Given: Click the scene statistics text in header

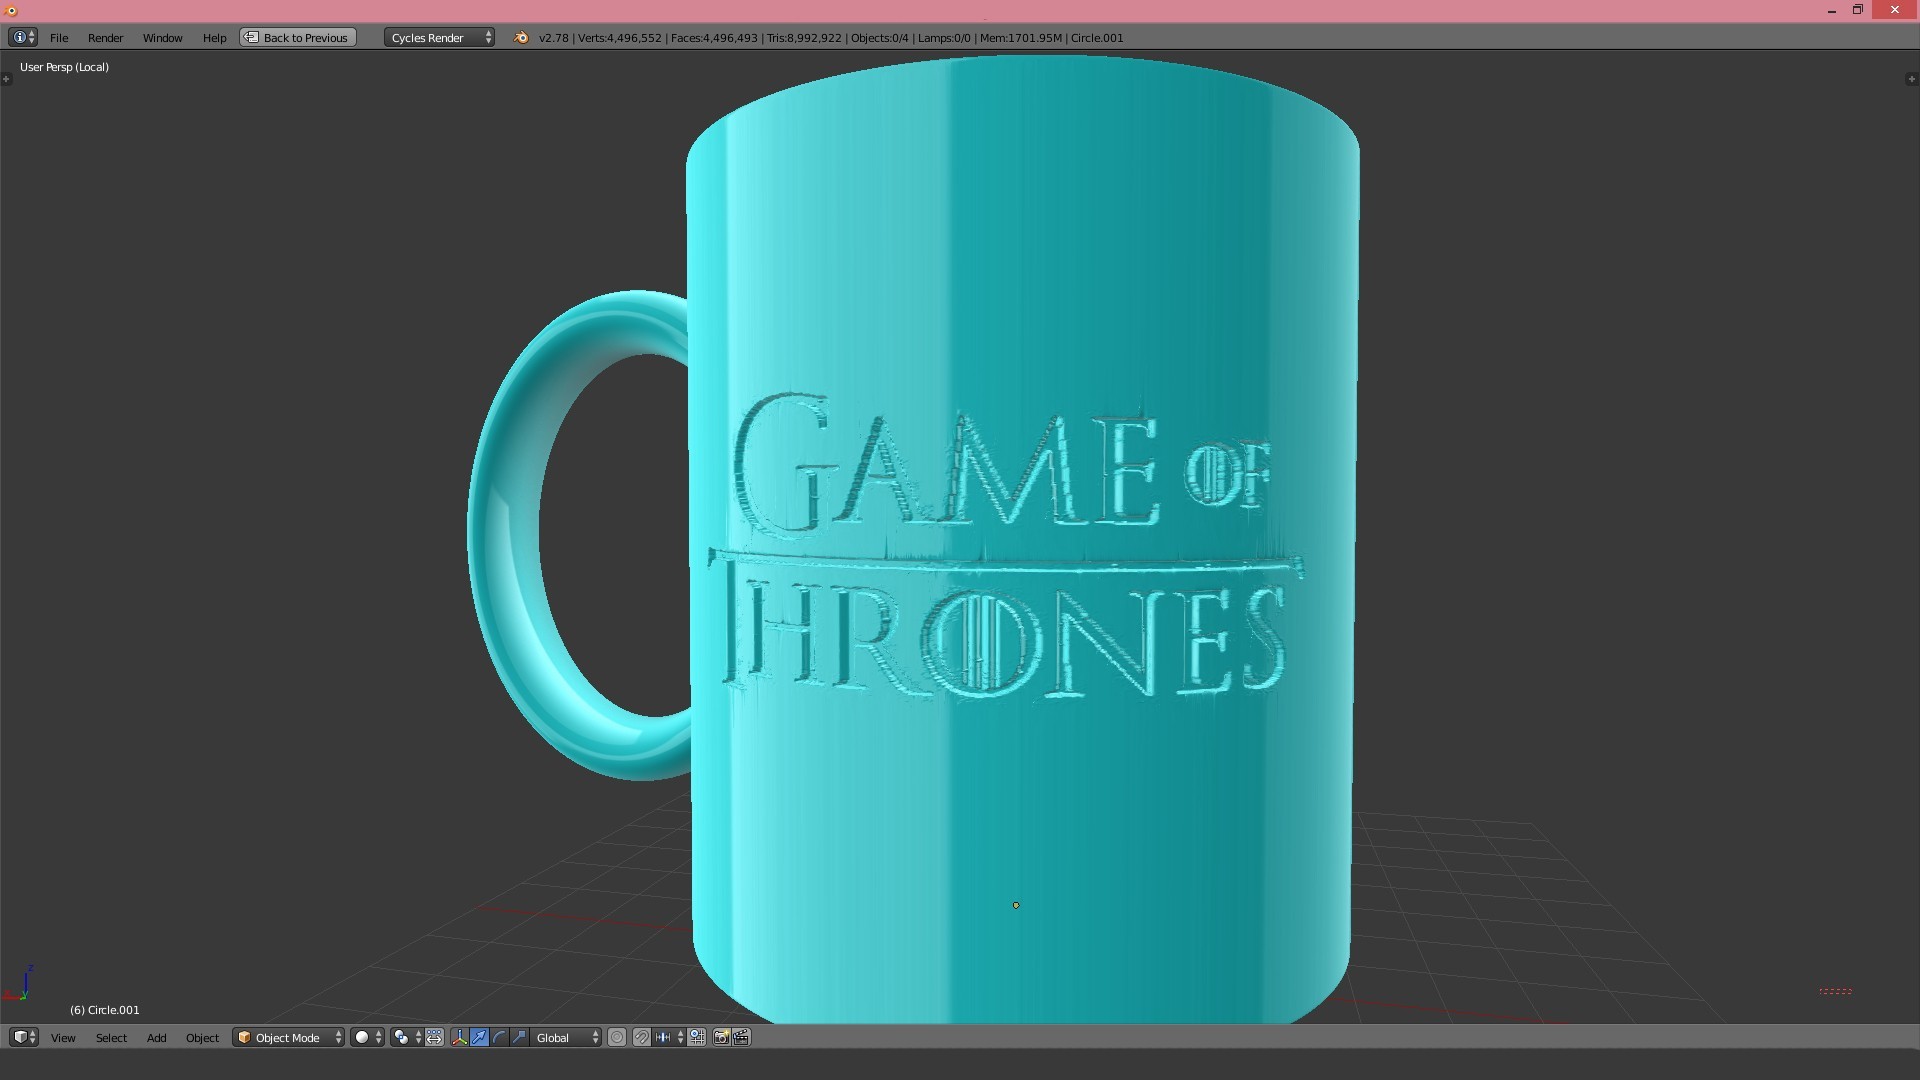Looking at the screenshot, I should click(831, 37).
